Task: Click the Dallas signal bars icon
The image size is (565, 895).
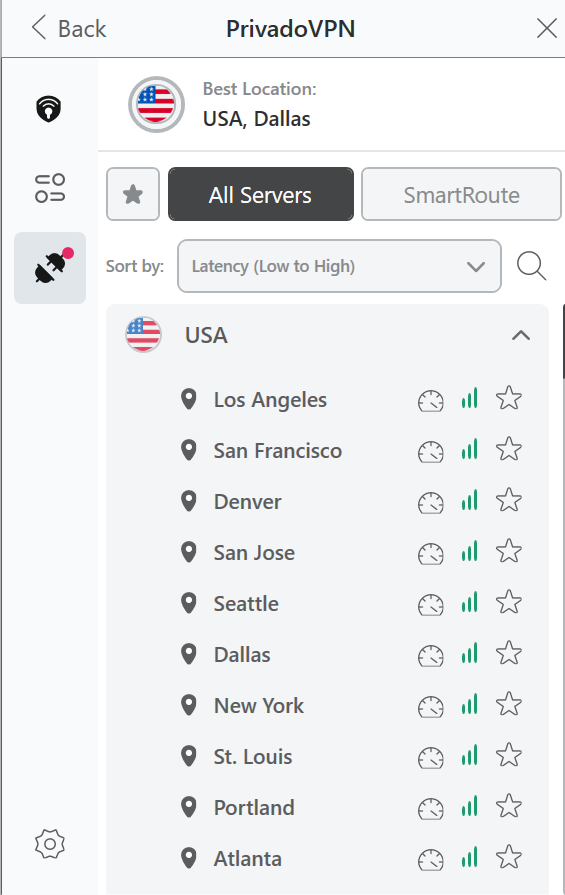Action: point(469,654)
